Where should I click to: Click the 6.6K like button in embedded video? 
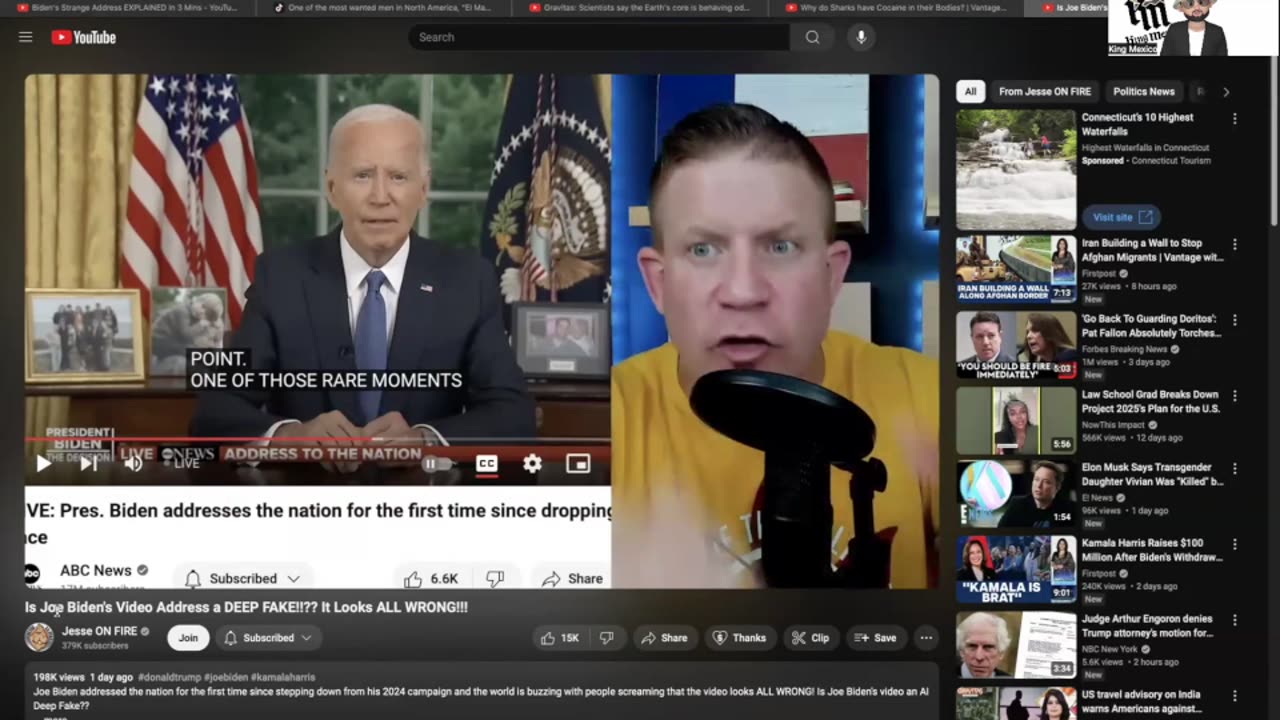[x=433, y=578]
